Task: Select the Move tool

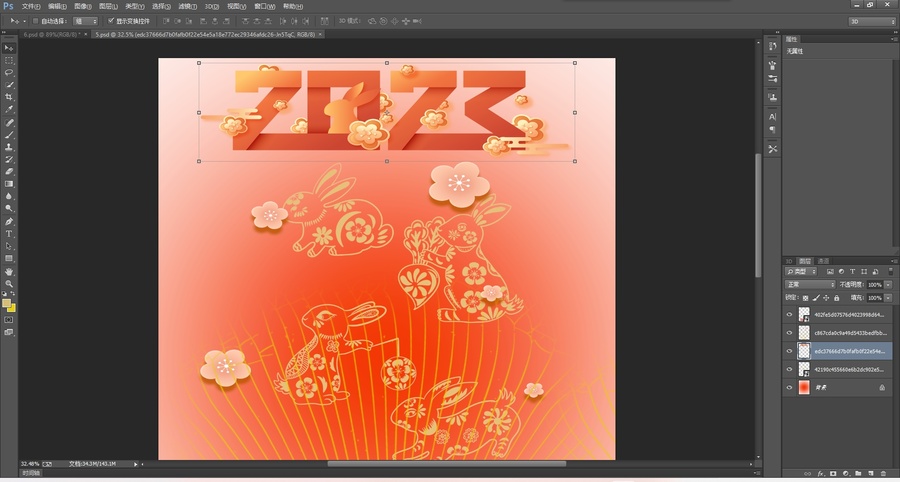Action: (9, 48)
